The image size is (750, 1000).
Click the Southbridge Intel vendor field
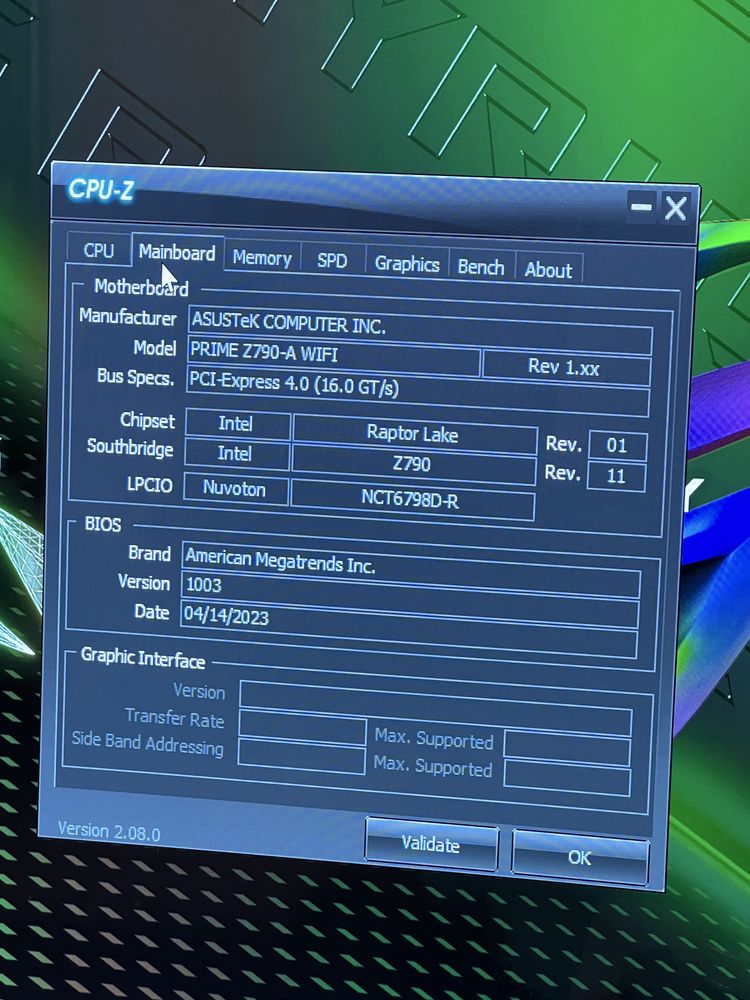click(236, 453)
